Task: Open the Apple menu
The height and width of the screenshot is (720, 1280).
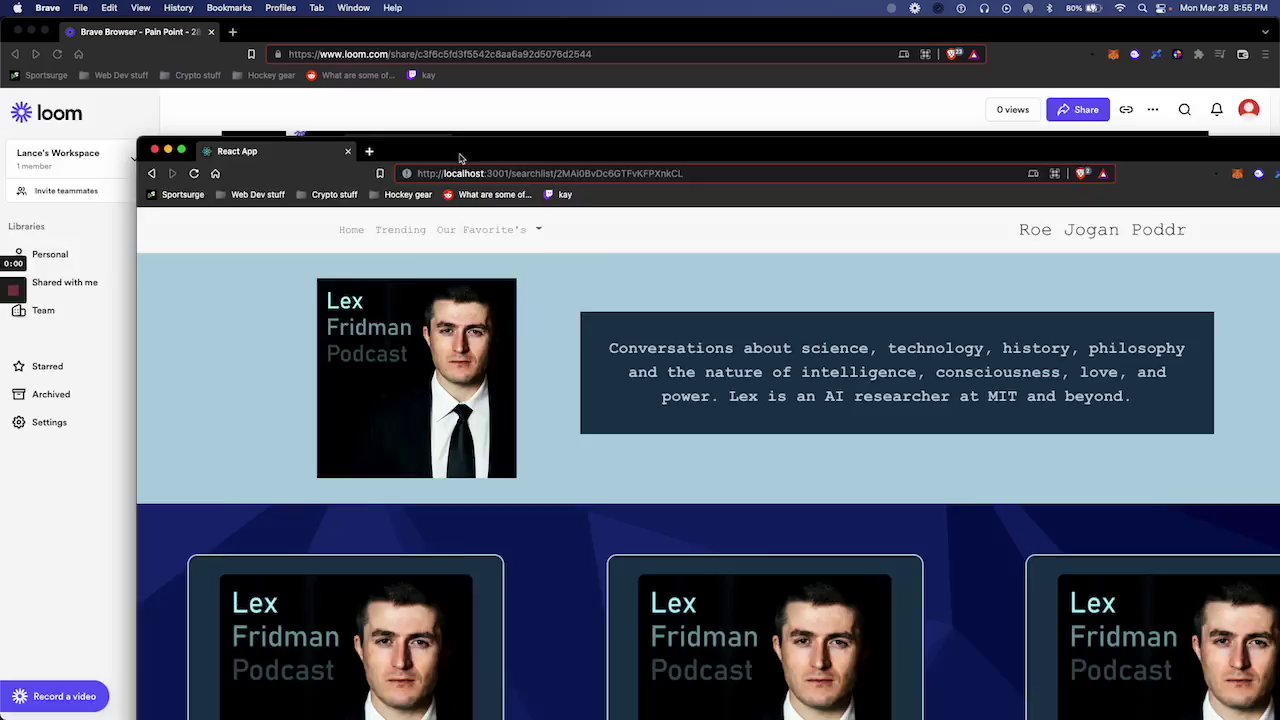Action: click(17, 8)
